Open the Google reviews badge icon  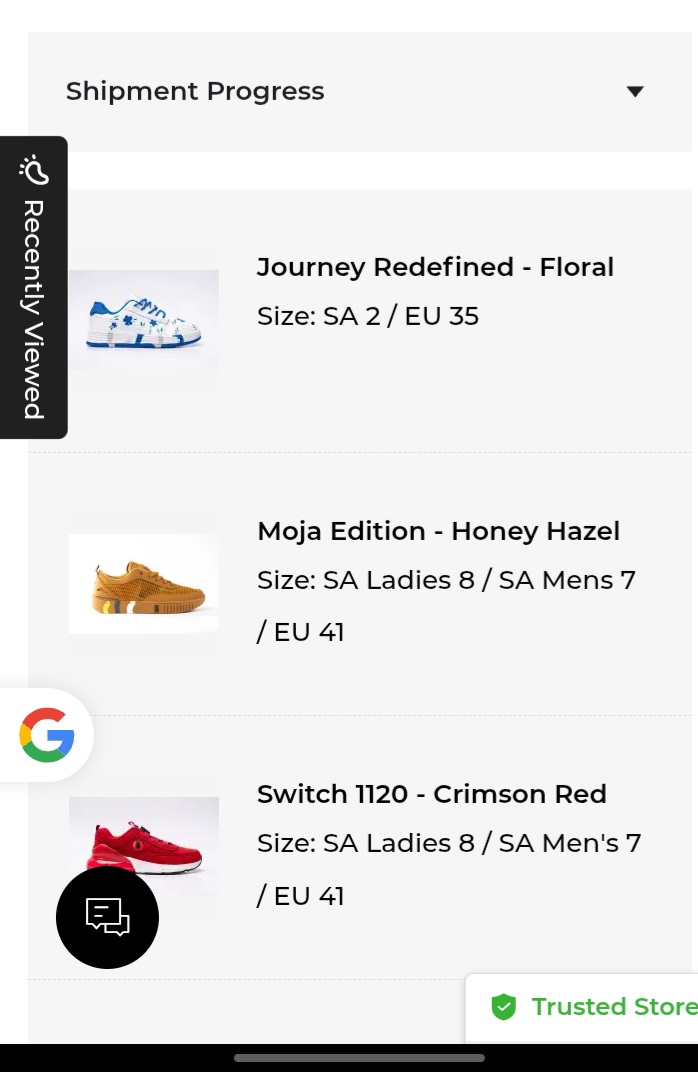(x=47, y=735)
